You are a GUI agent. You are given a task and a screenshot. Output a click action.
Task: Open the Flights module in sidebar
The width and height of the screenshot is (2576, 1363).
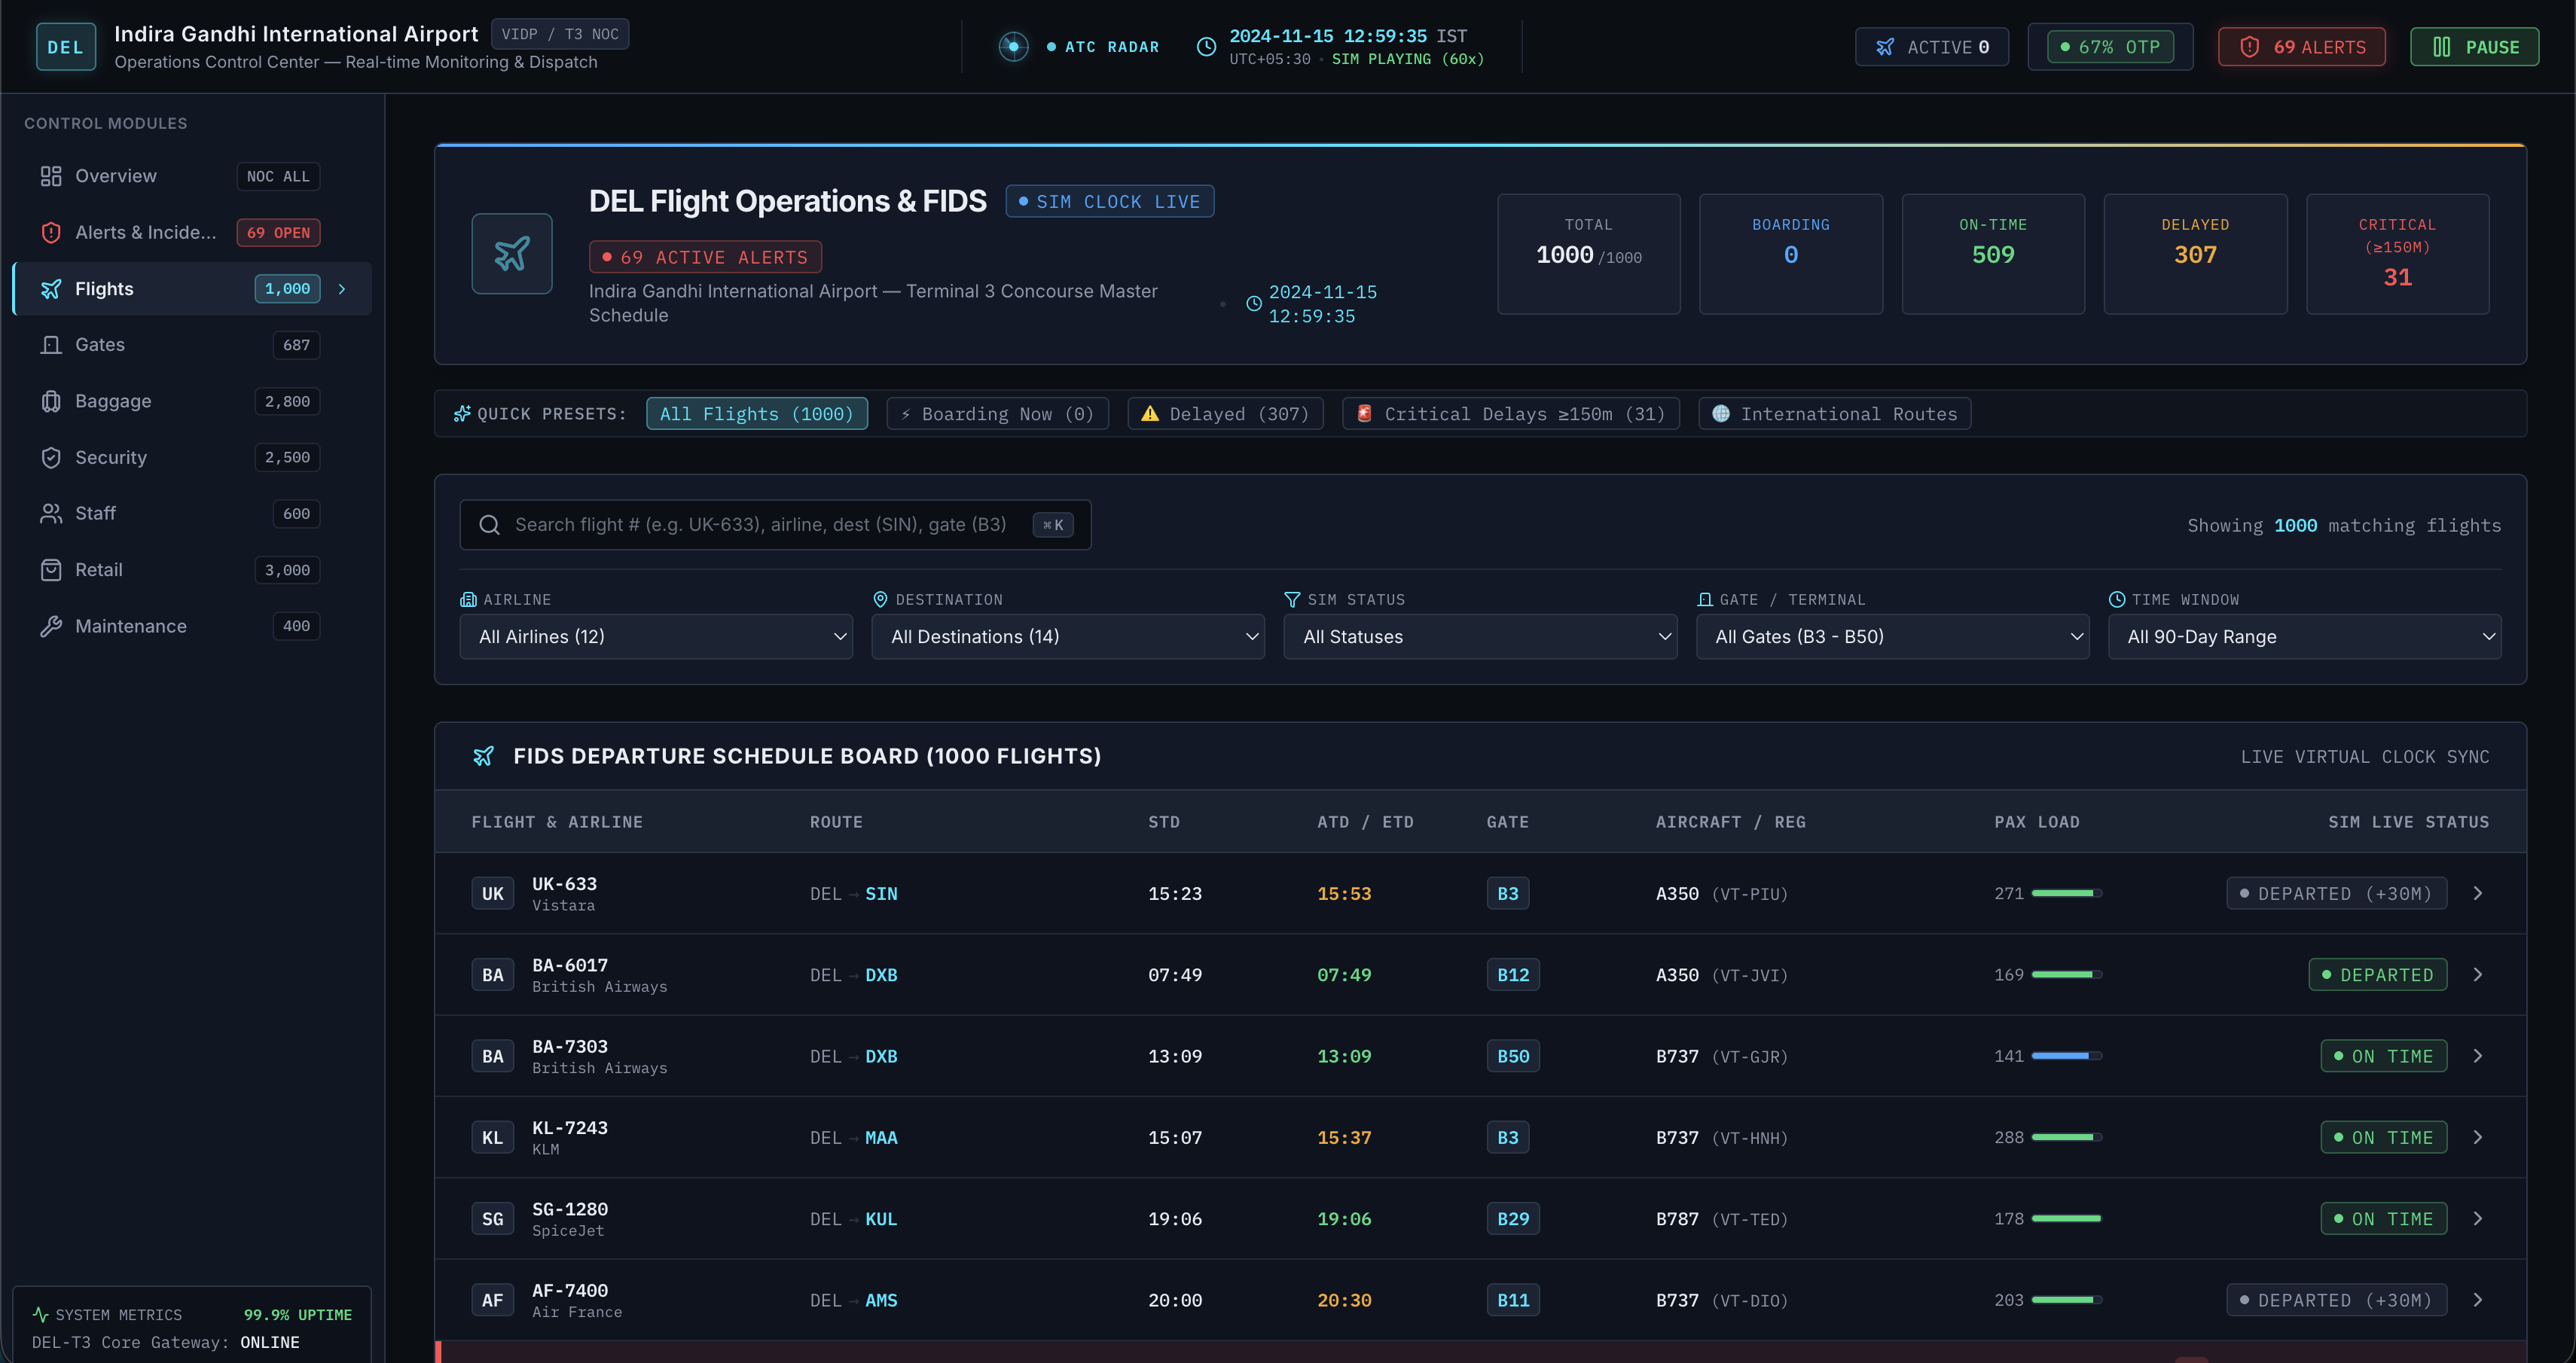click(x=192, y=289)
